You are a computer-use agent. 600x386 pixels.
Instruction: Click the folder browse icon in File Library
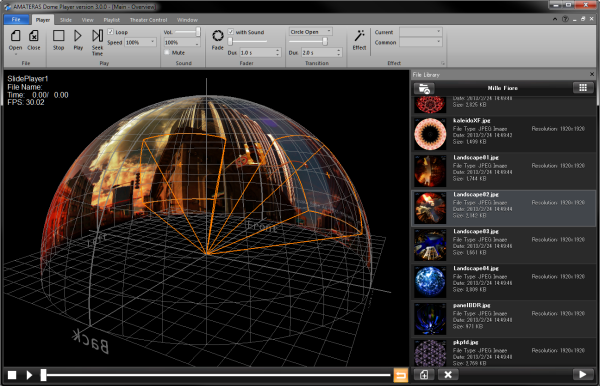[x=424, y=88]
